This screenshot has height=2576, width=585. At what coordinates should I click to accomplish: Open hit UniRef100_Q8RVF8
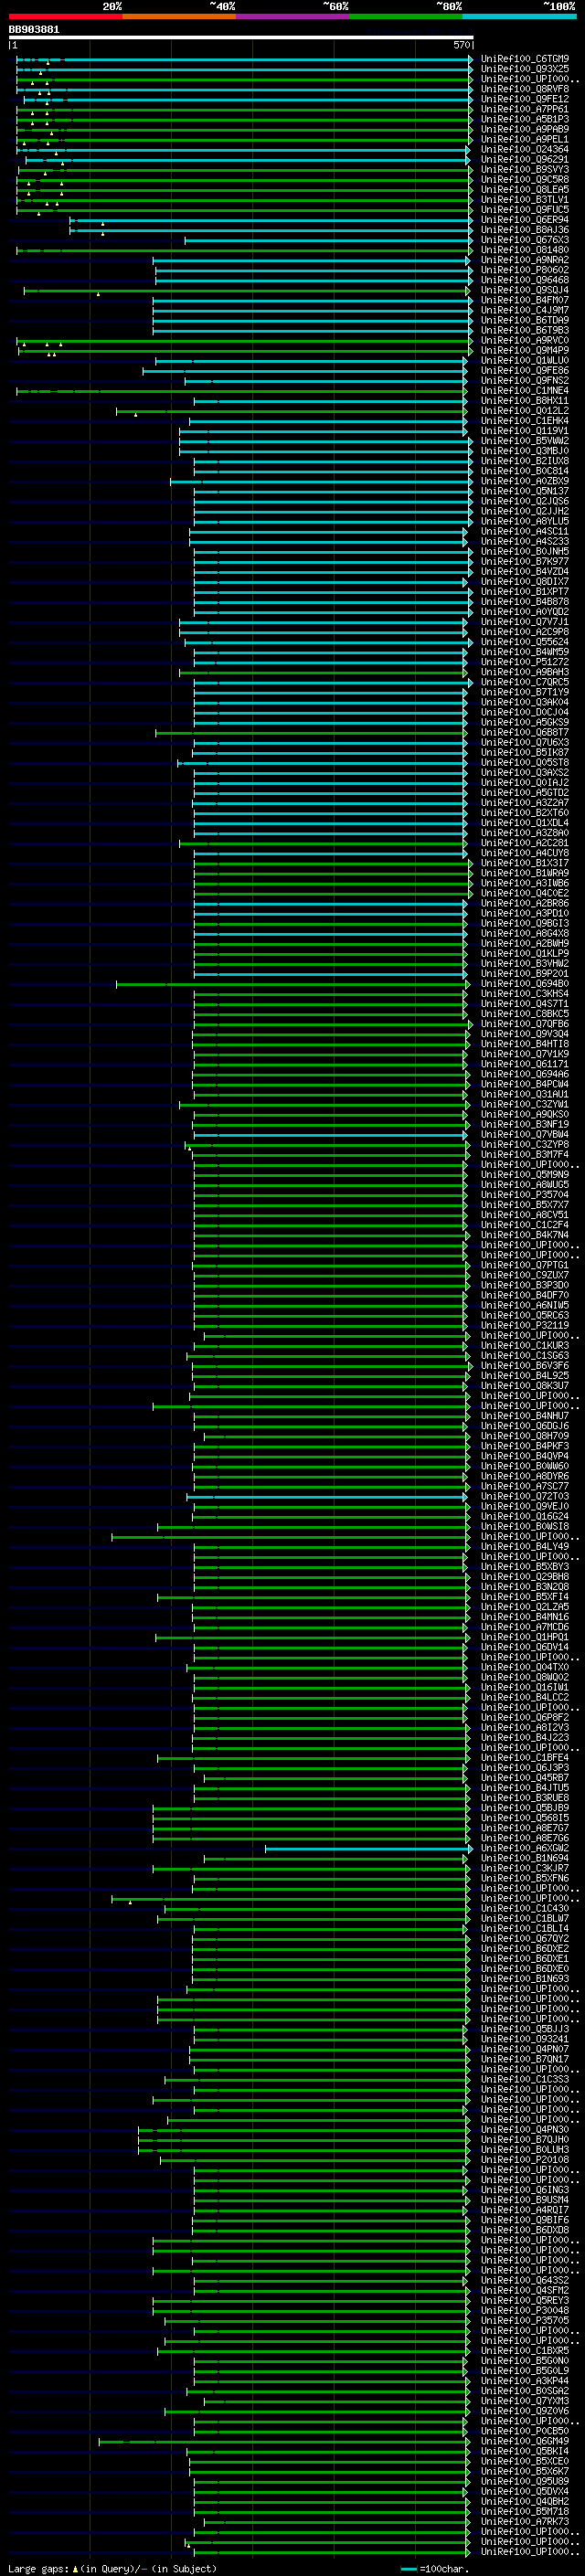(525, 89)
